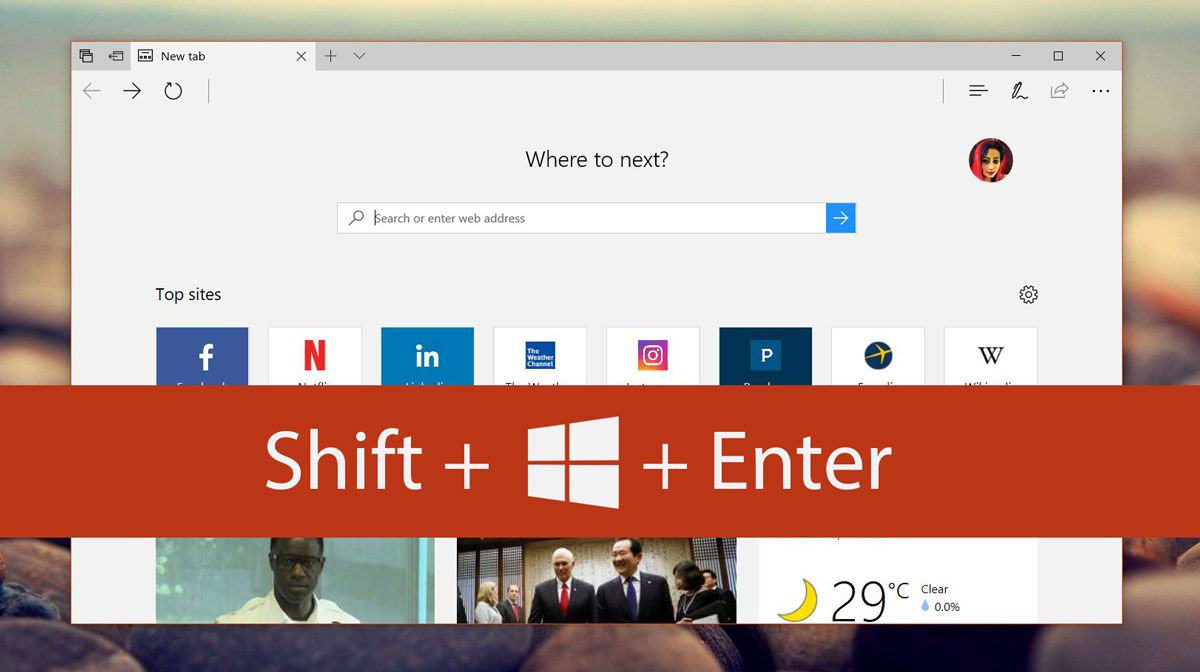This screenshot has height=672, width=1200.
Task: Add a new tab with plus button
Action: coord(331,56)
